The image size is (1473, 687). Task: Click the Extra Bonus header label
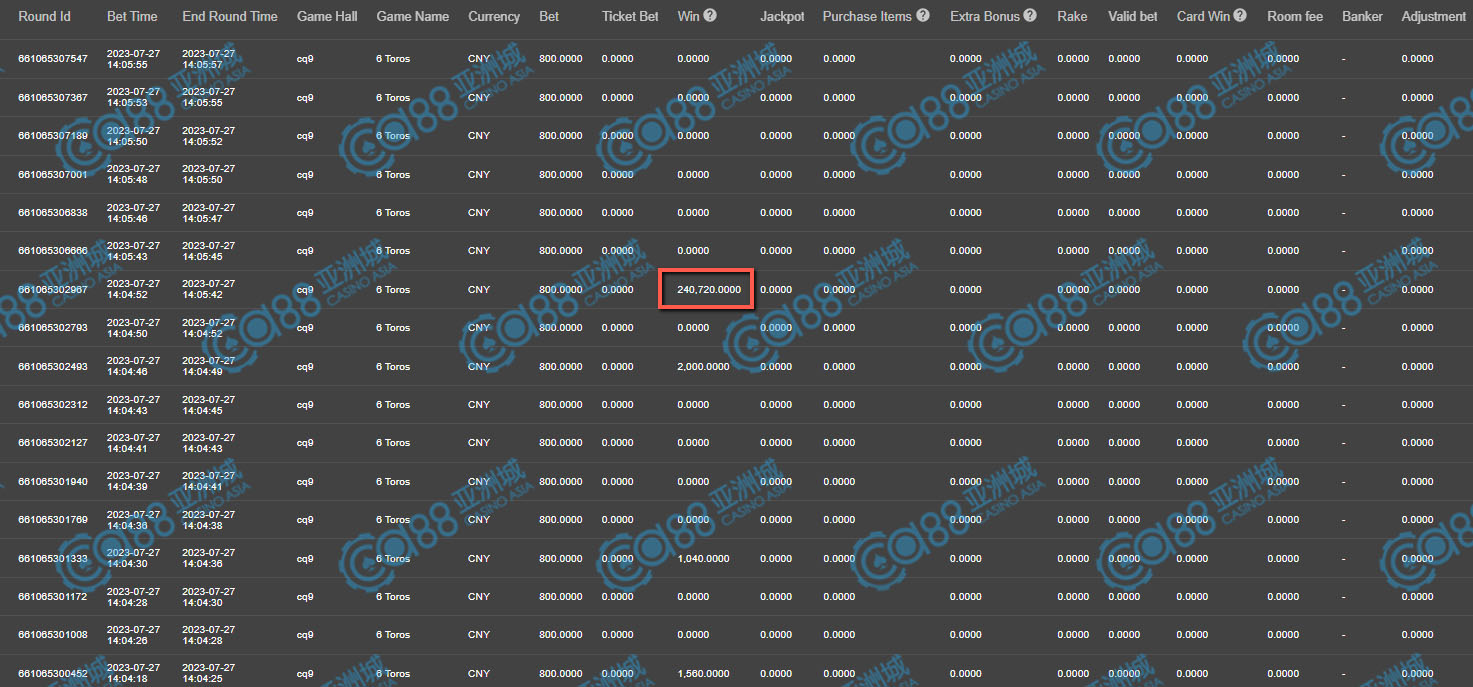[x=984, y=16]
